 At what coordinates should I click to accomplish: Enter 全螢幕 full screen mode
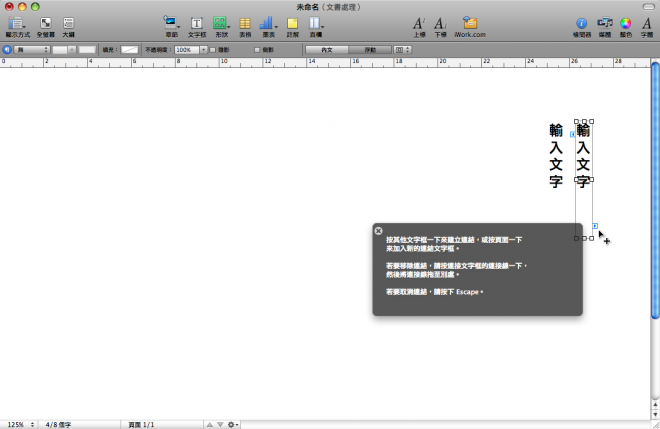tap(45, 23)
